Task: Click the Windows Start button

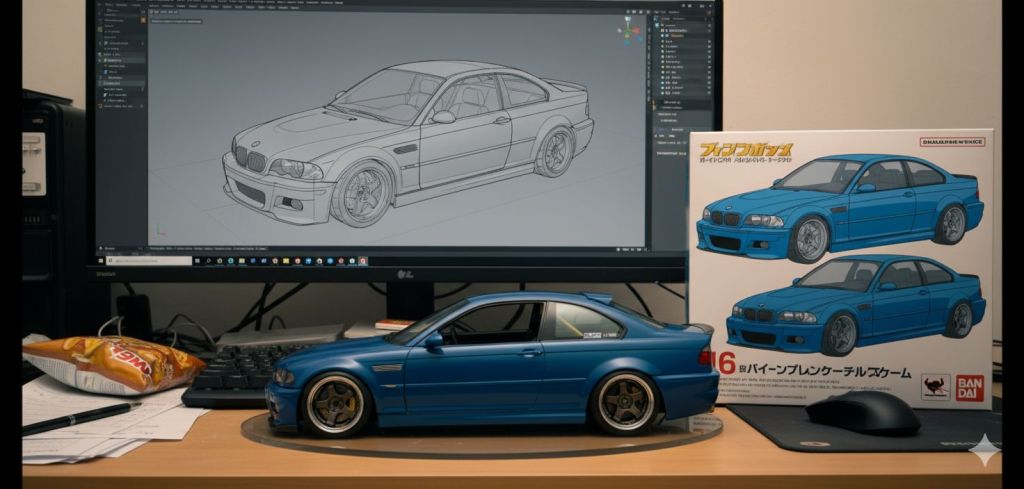Action: pos(103,260)
